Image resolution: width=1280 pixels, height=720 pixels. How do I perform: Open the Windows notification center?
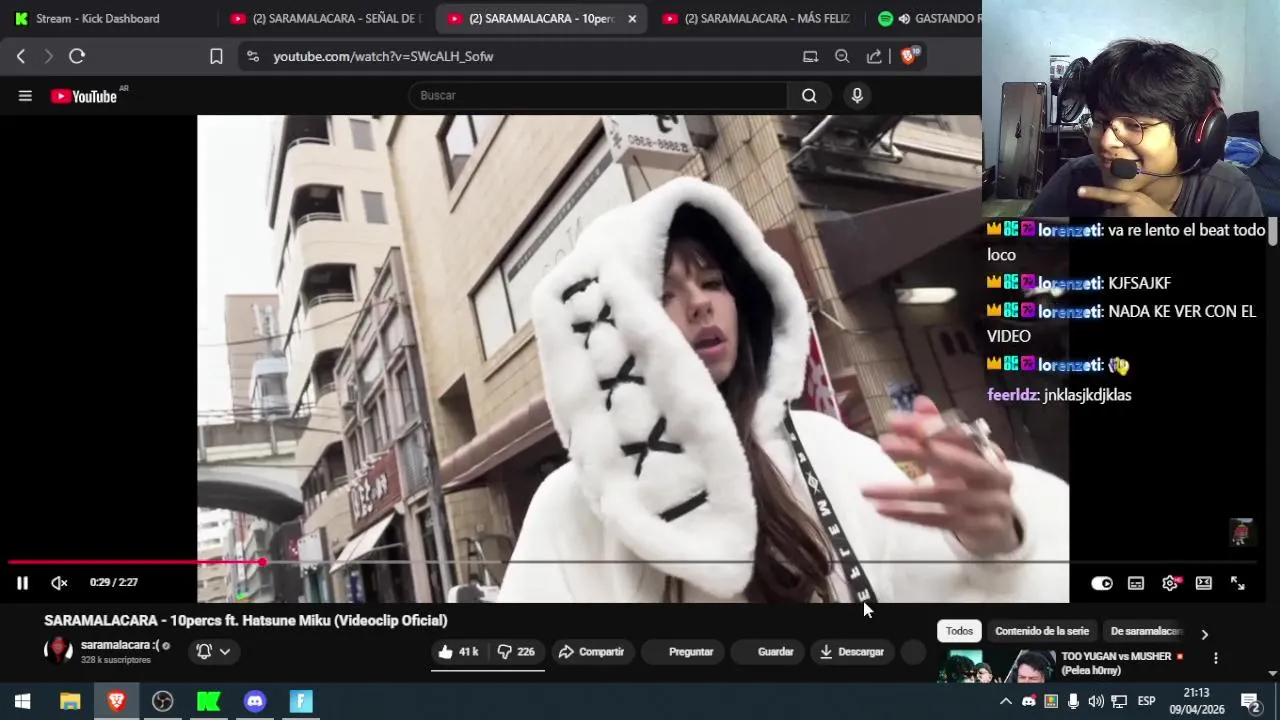pos(1250,701)
